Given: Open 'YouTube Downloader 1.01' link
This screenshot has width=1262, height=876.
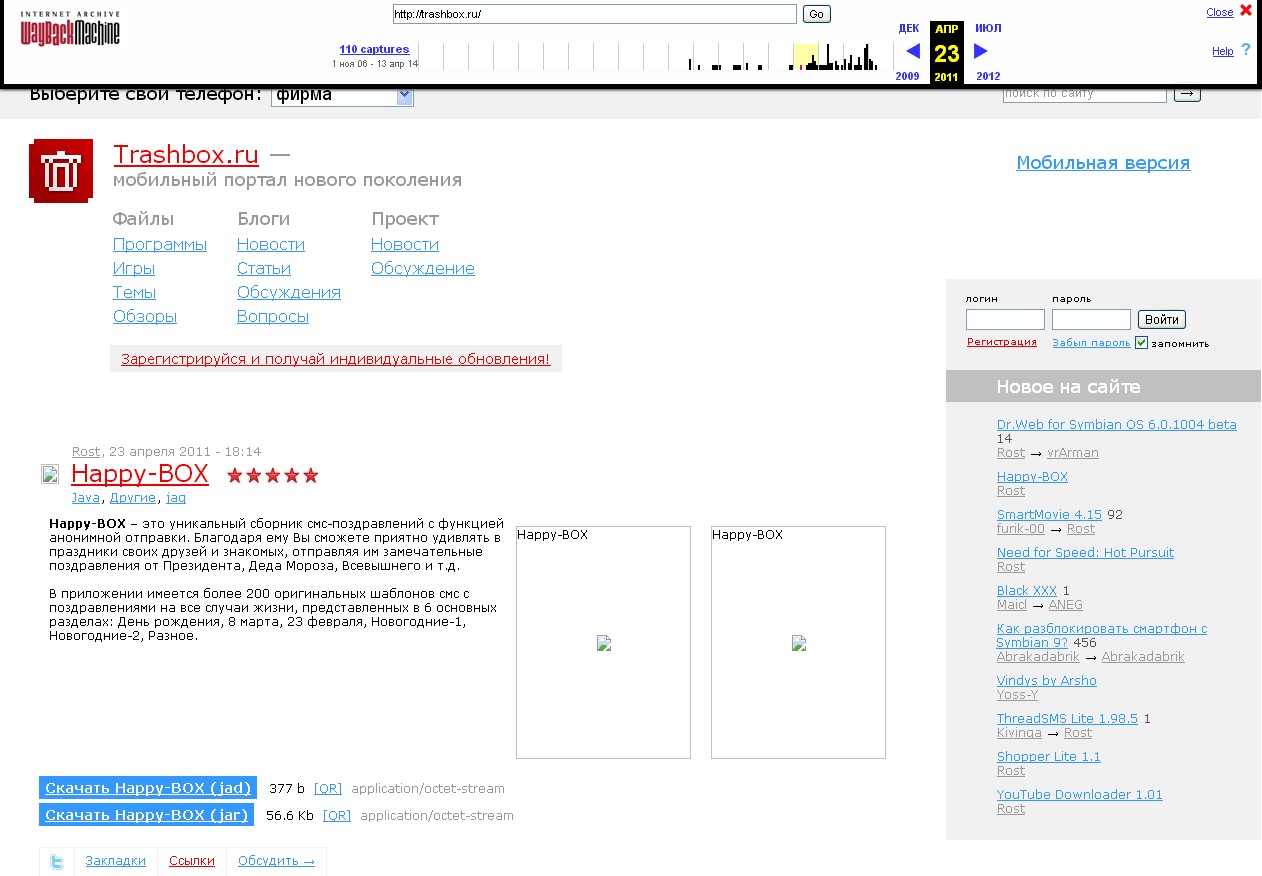Looking at the screenshot, I should pyautogui.click(x=1080, y=795).
